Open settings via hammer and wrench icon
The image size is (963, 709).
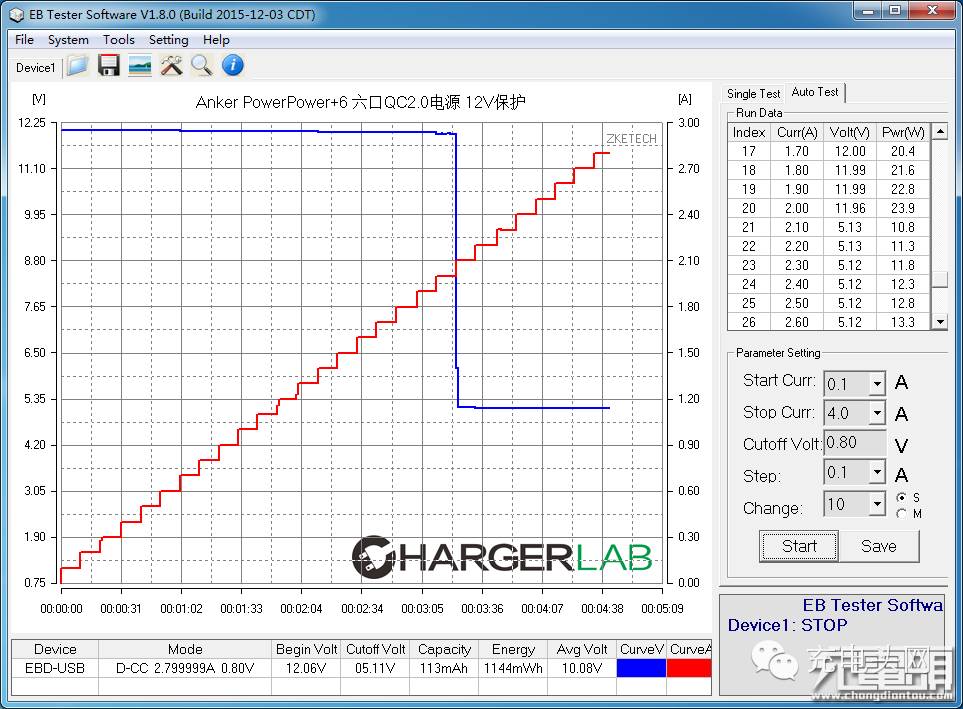pos(171,66)
